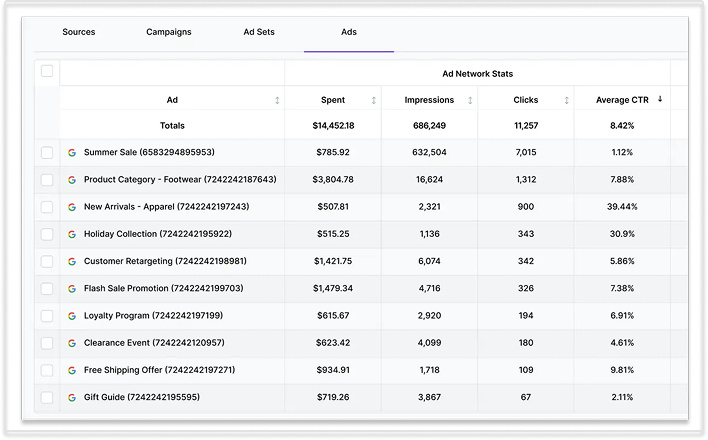Screen dimensions: 708x440
Task: Click the Totals row label
Action: click(172, 126)
